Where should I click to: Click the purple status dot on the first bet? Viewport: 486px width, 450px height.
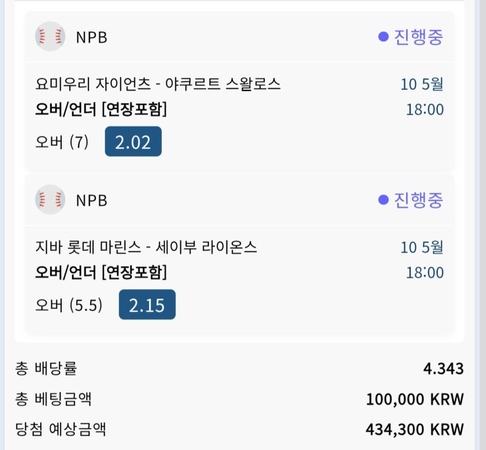(x=383, y=37)
